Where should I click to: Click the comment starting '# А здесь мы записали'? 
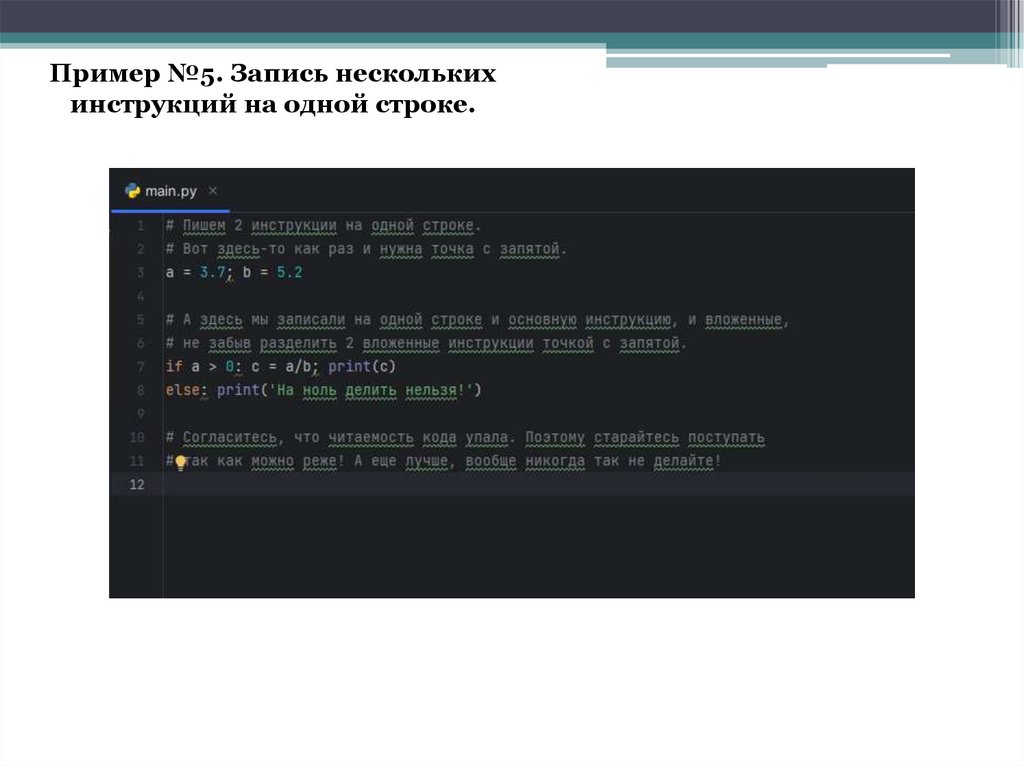tap(477, 320)
